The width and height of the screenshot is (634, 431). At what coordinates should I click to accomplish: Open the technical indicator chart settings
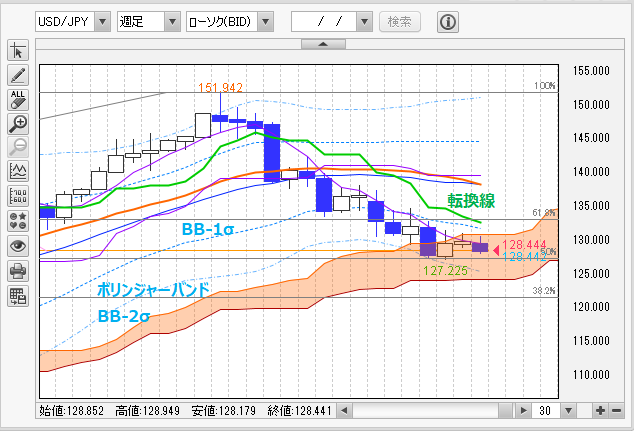[18, 171]
